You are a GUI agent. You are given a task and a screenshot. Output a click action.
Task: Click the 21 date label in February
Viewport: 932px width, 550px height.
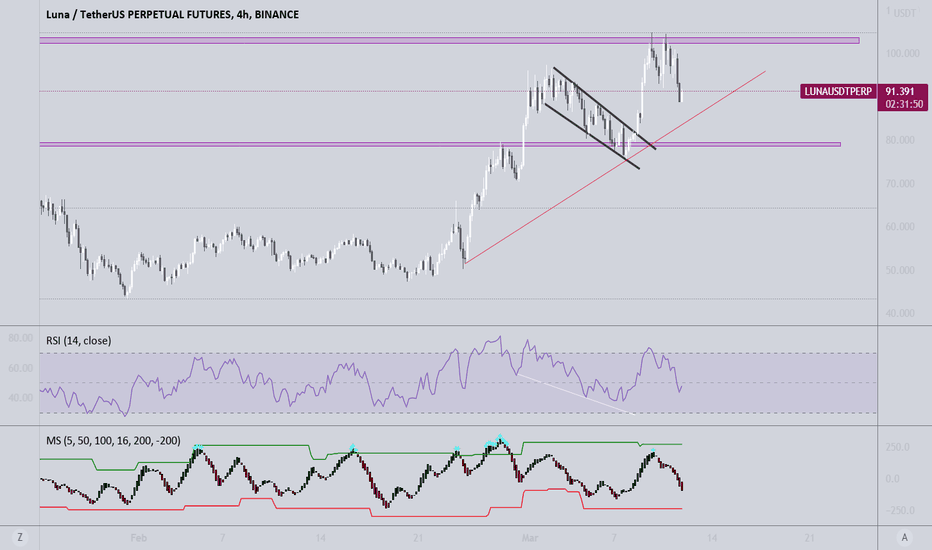click(418, 538)
